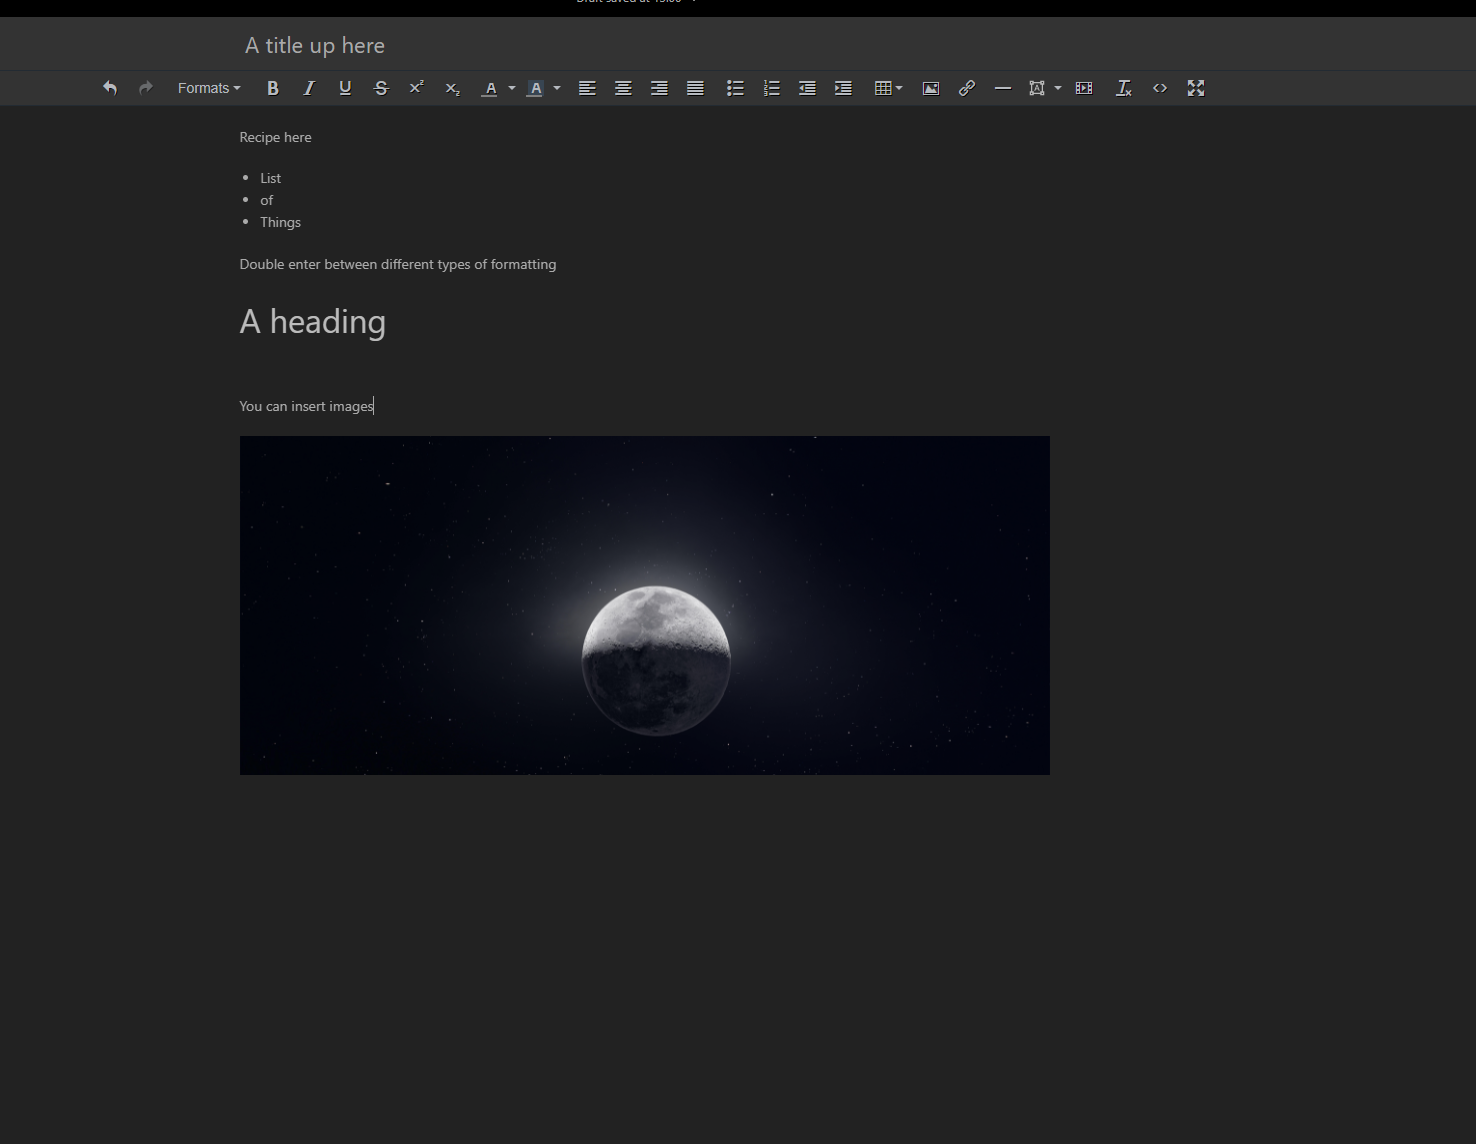Toggle subscript formatting

point(452,88)
